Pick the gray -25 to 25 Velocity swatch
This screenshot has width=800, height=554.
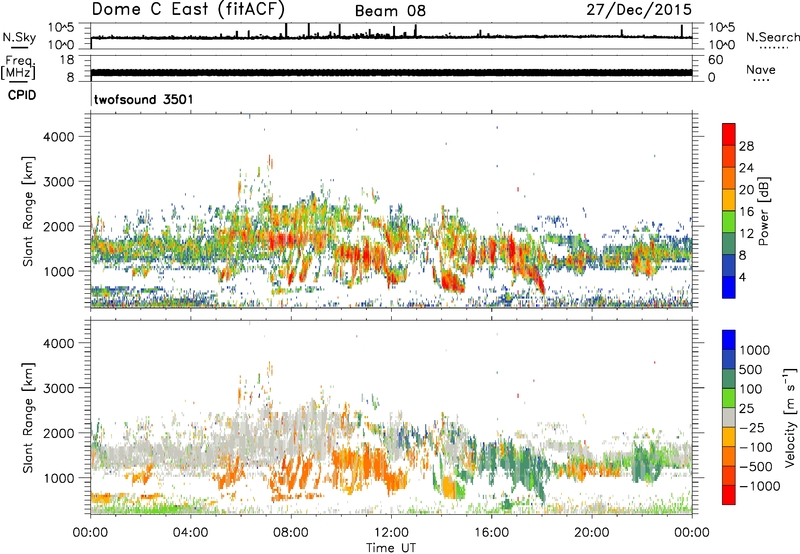tap(729, 417)
